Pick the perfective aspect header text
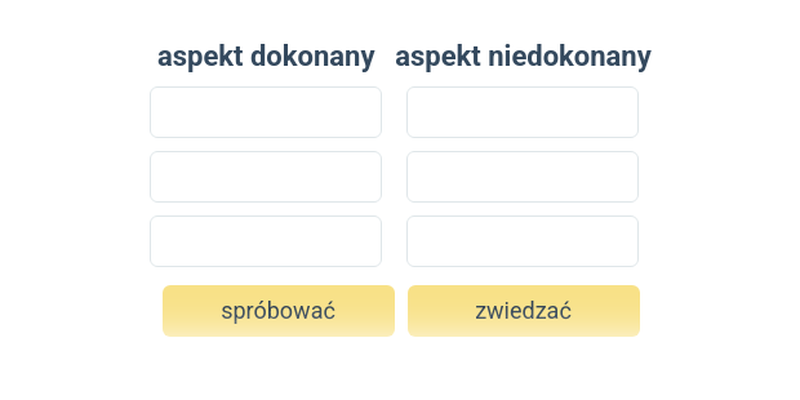This screenshot has width=800, height=400. [266, 57]
